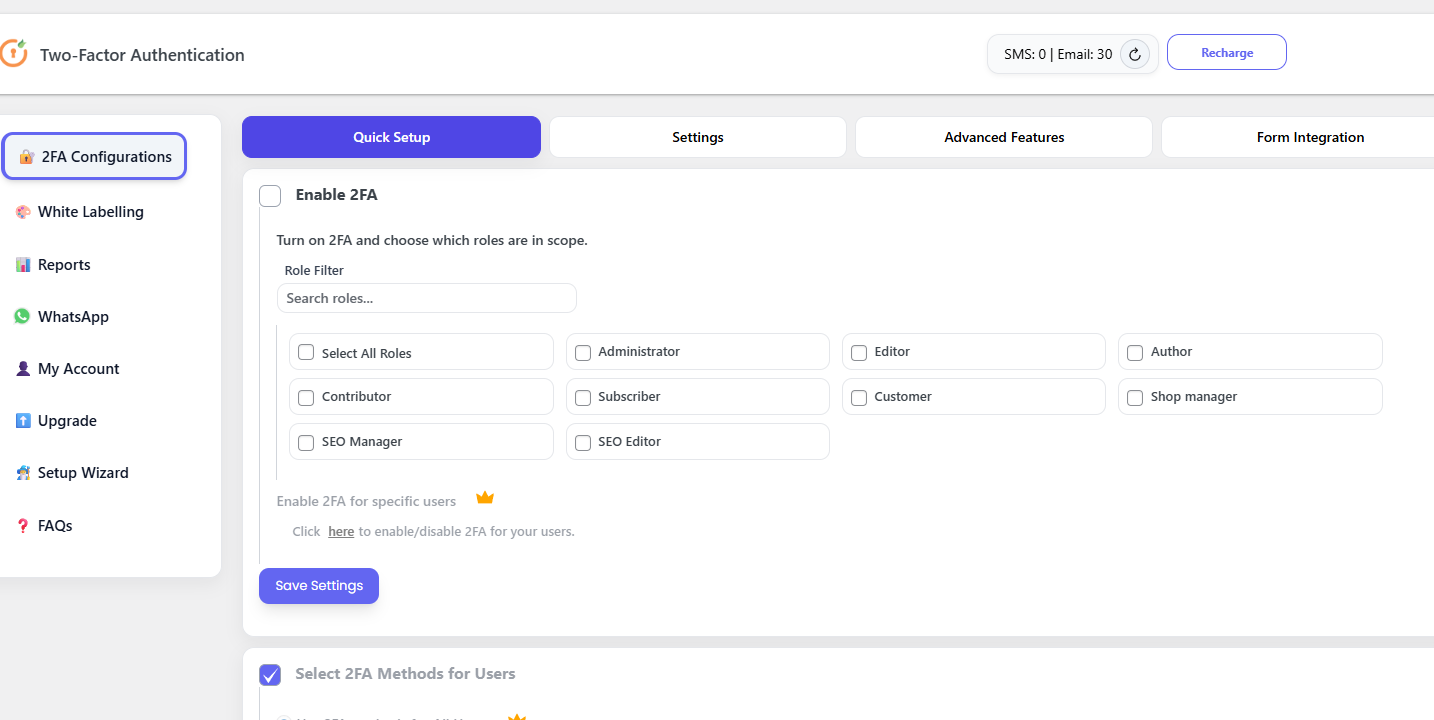Click the FAQs question mark icon
This screenshot has width=1434, height=720.
tap(23, 526)
